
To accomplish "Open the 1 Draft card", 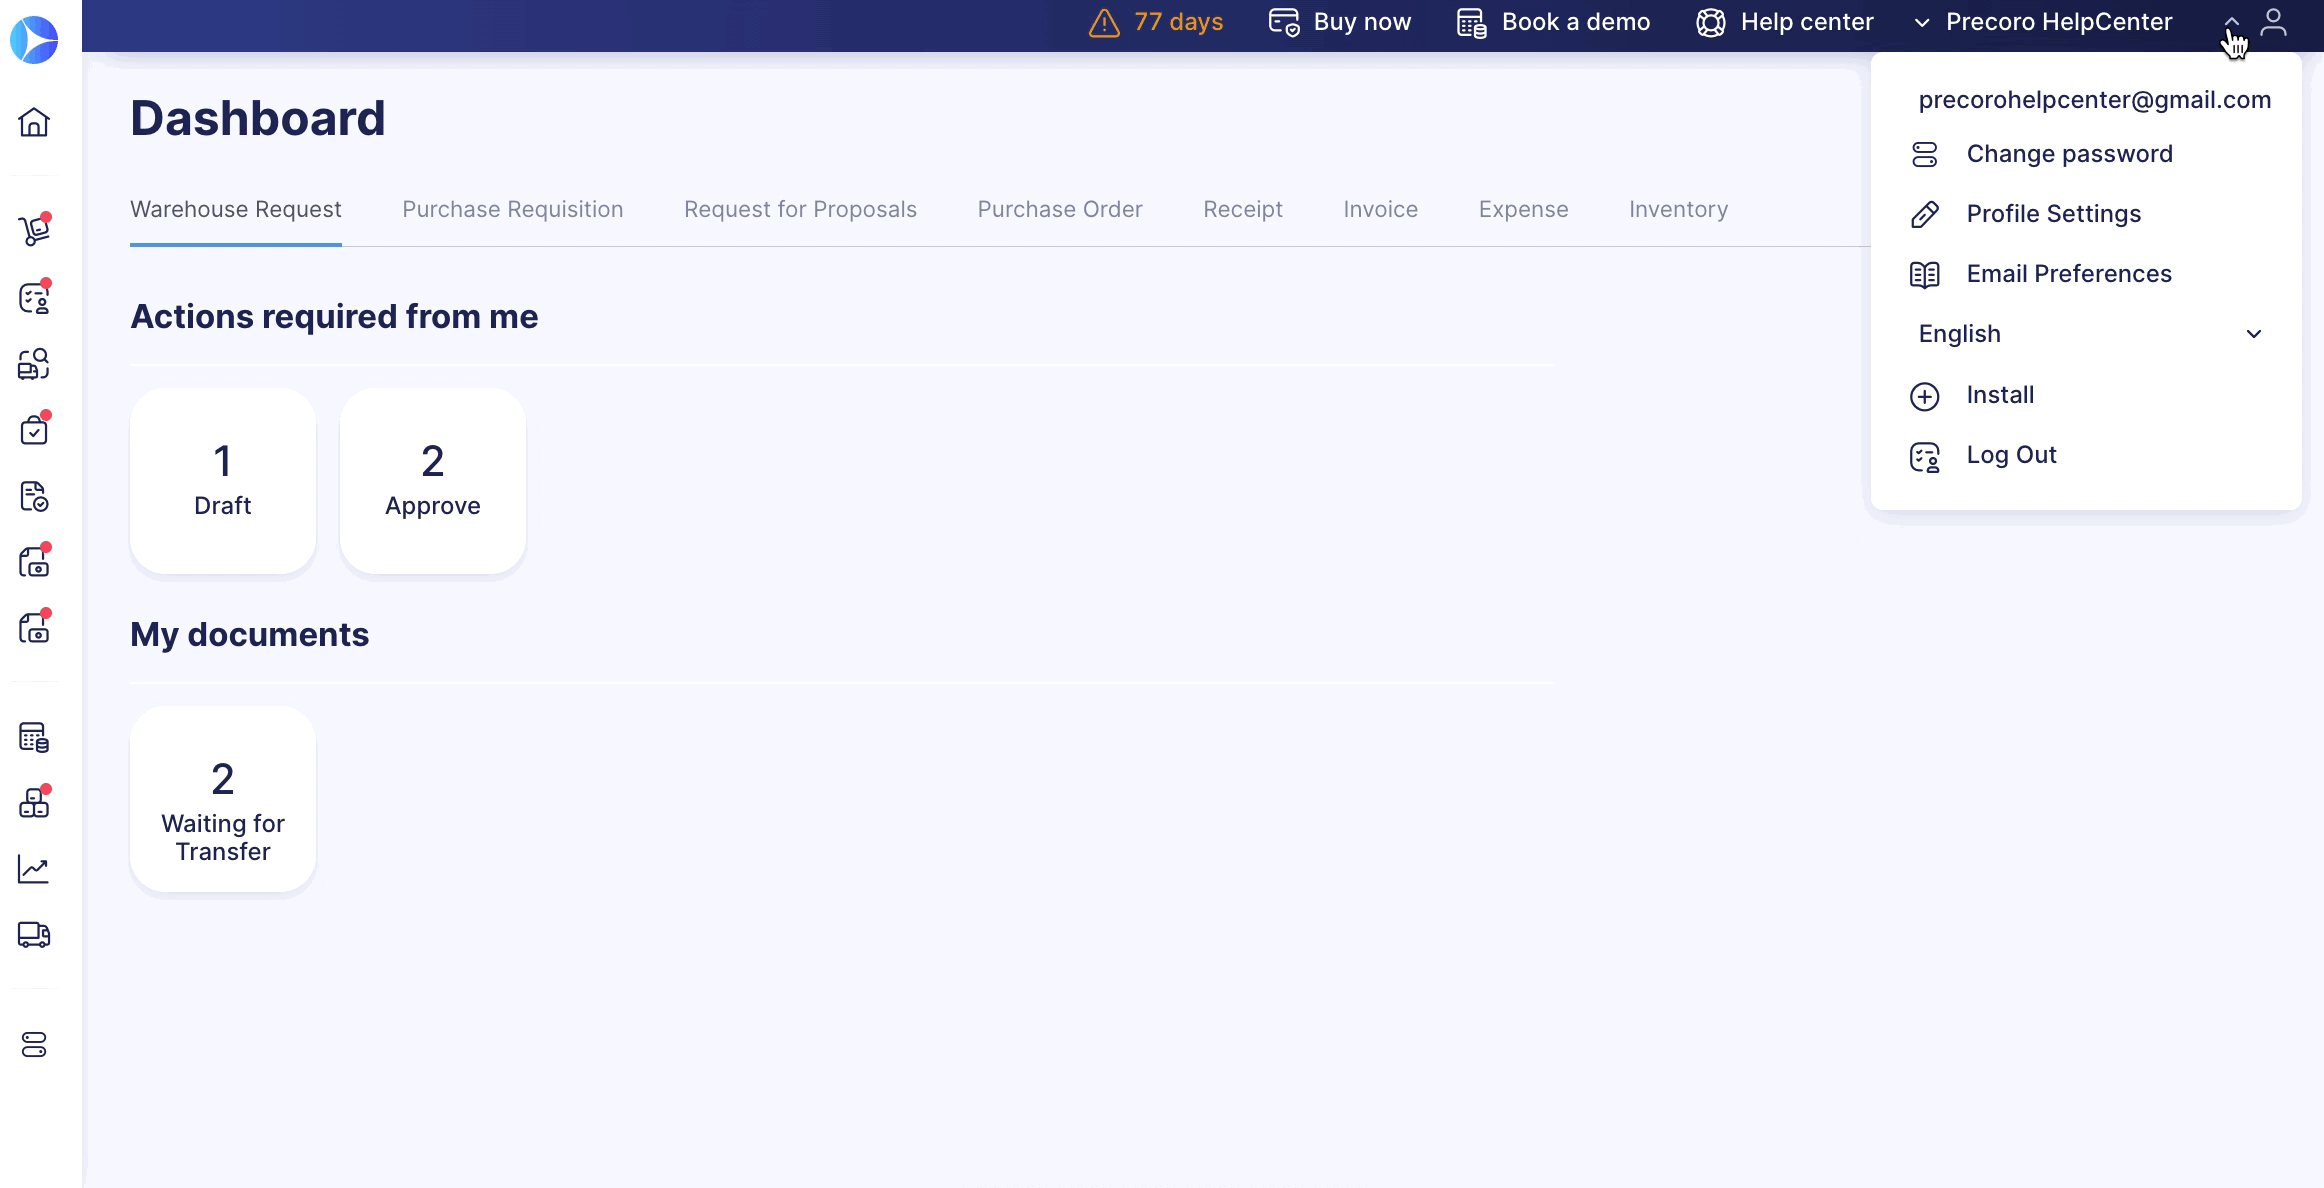I will click(223, 481).
